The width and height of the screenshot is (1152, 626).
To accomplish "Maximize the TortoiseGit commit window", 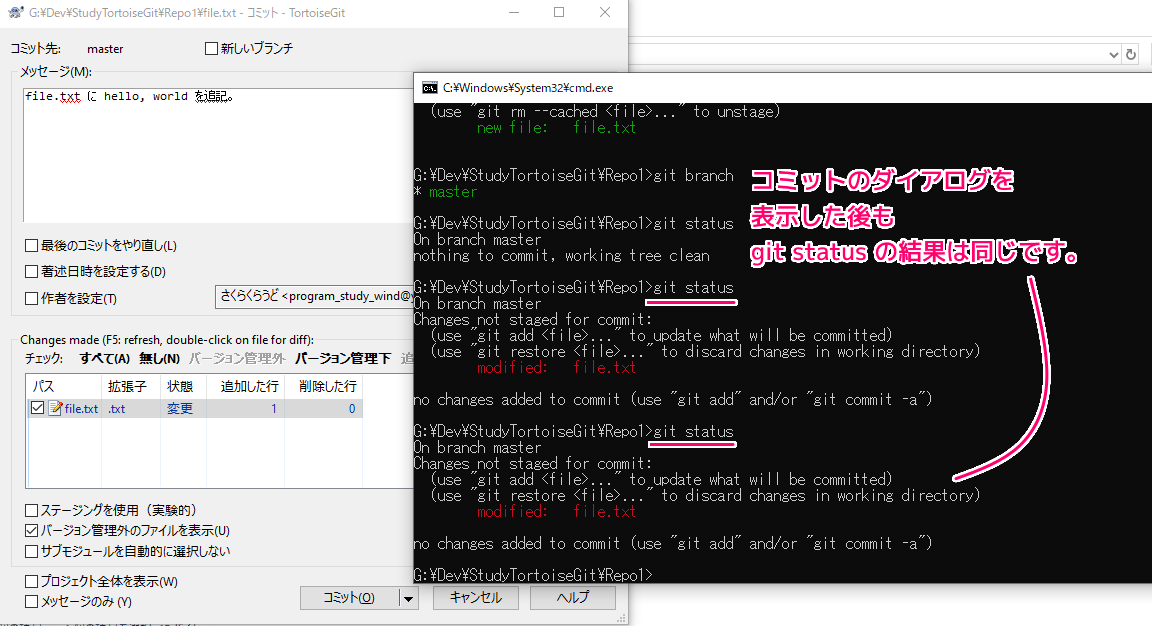I will (559, 13).
